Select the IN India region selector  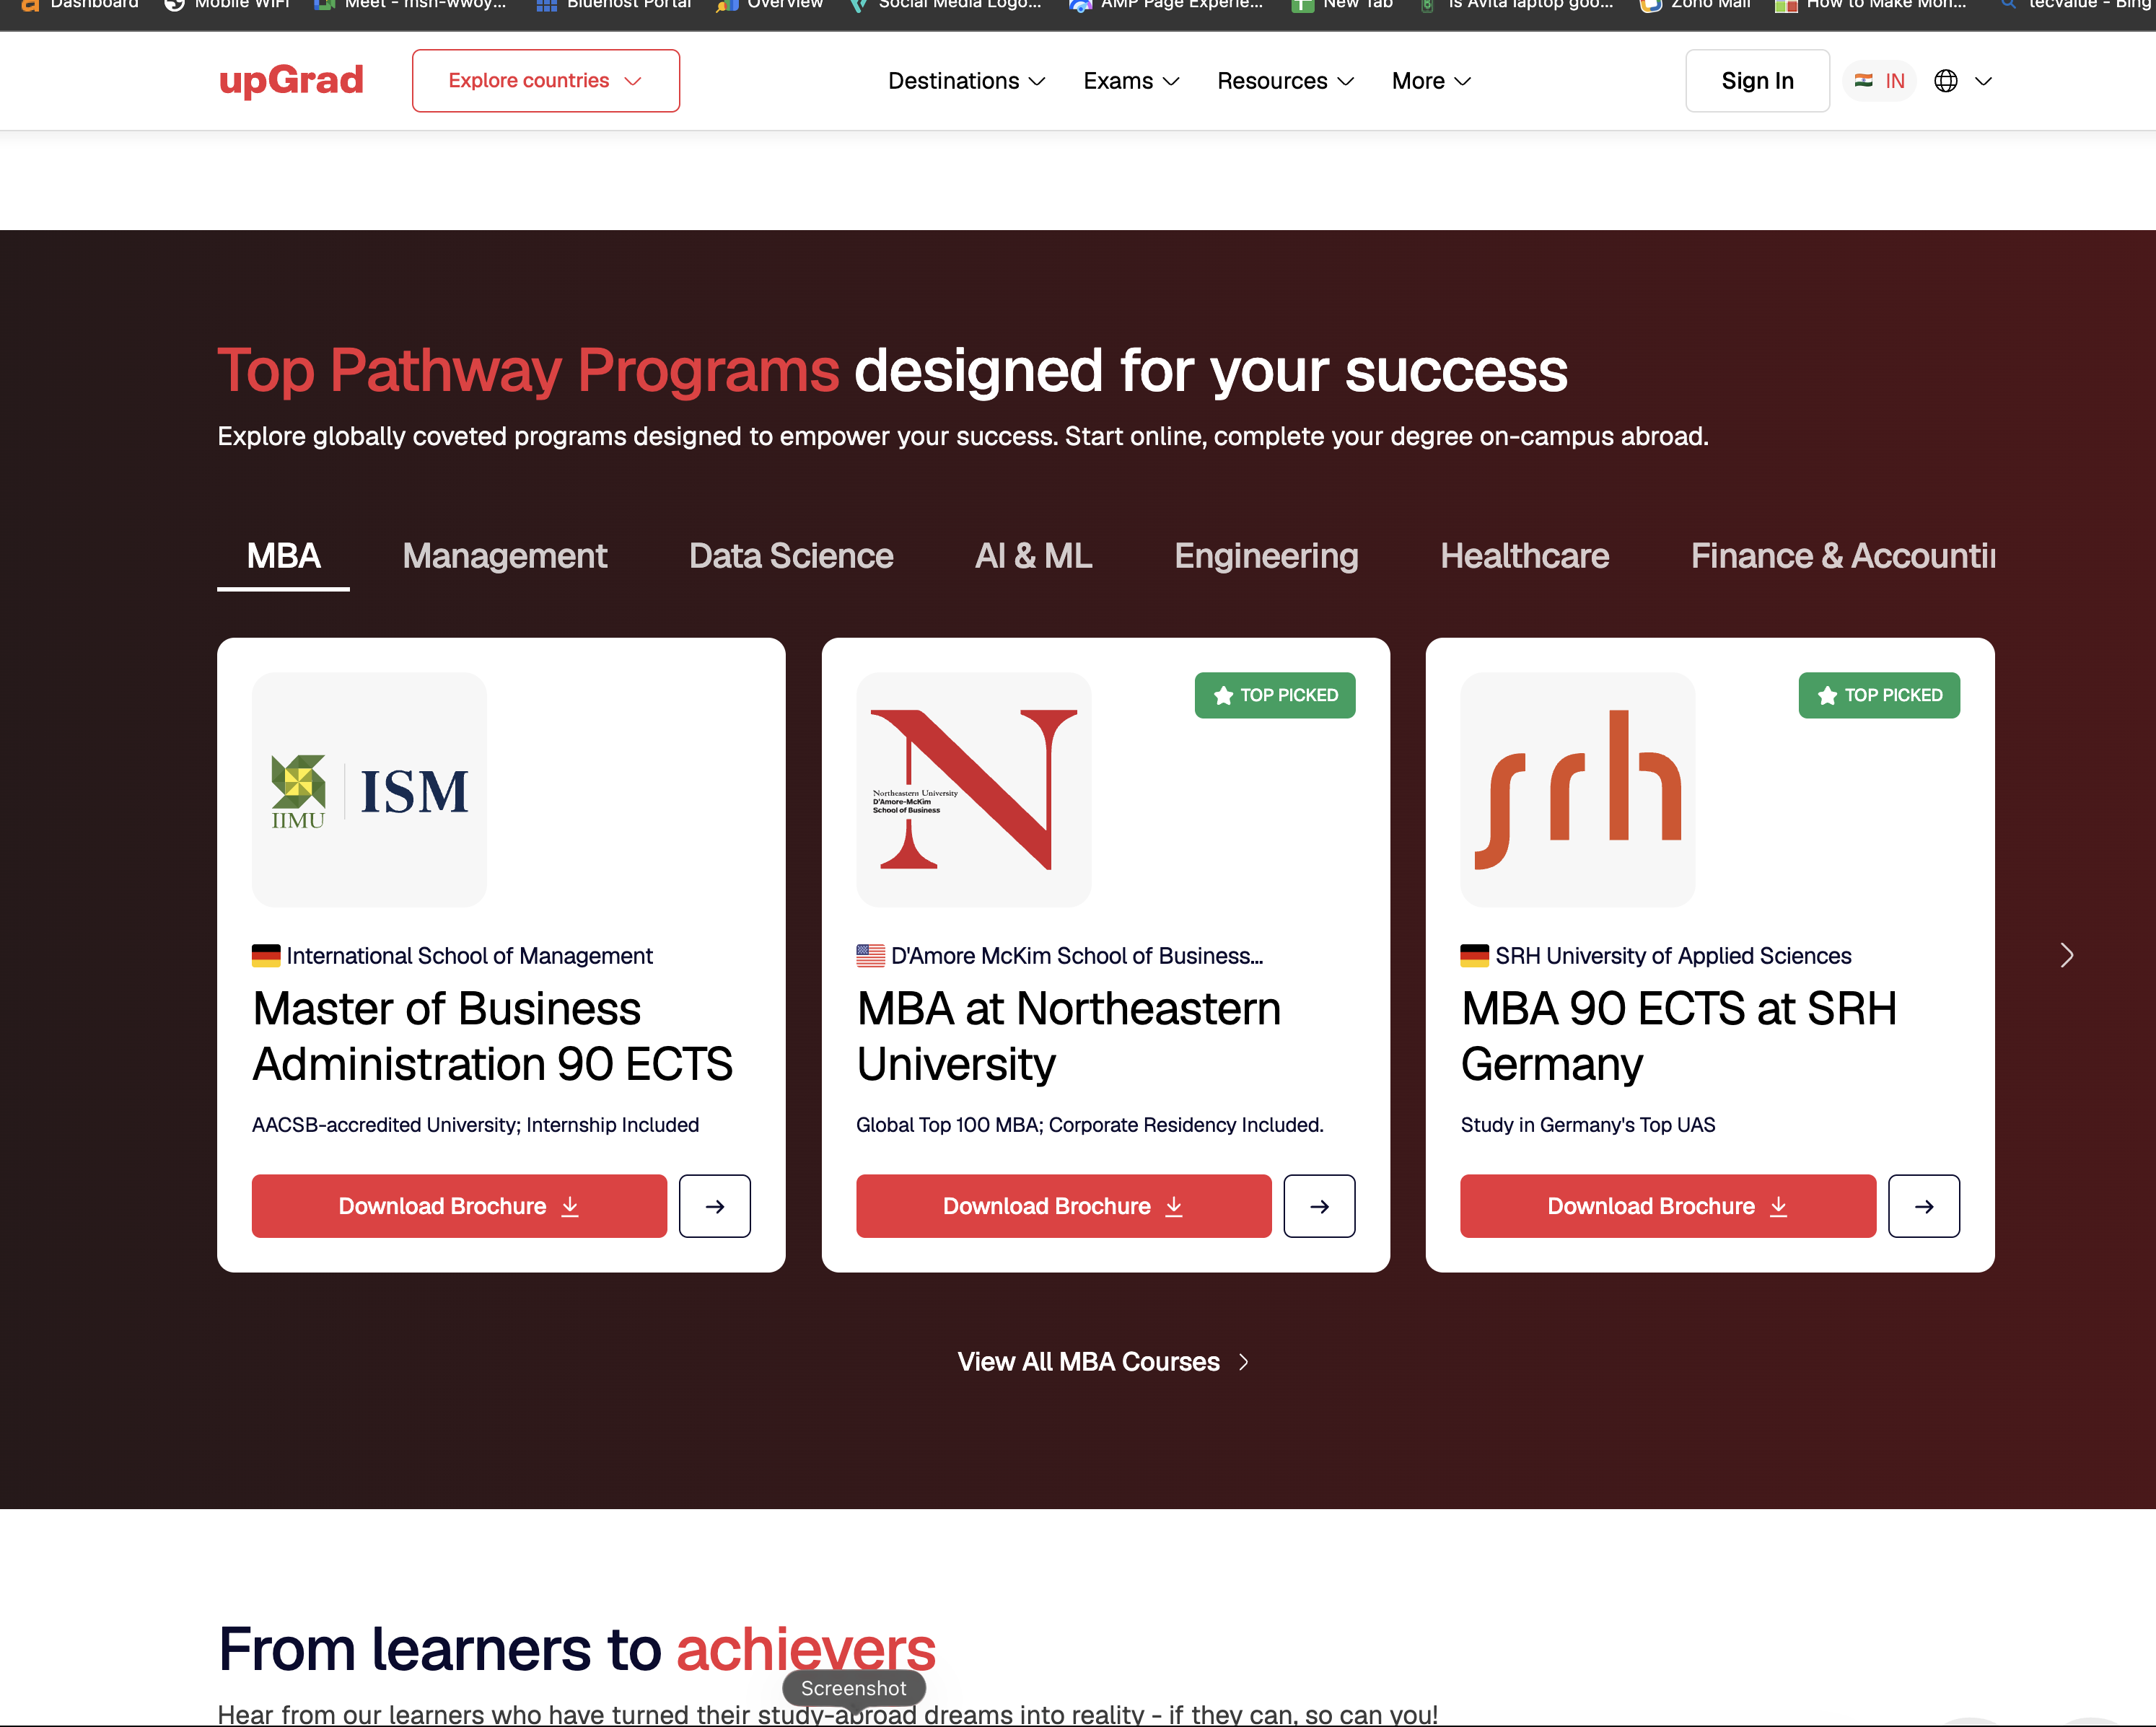(1880, 81)
